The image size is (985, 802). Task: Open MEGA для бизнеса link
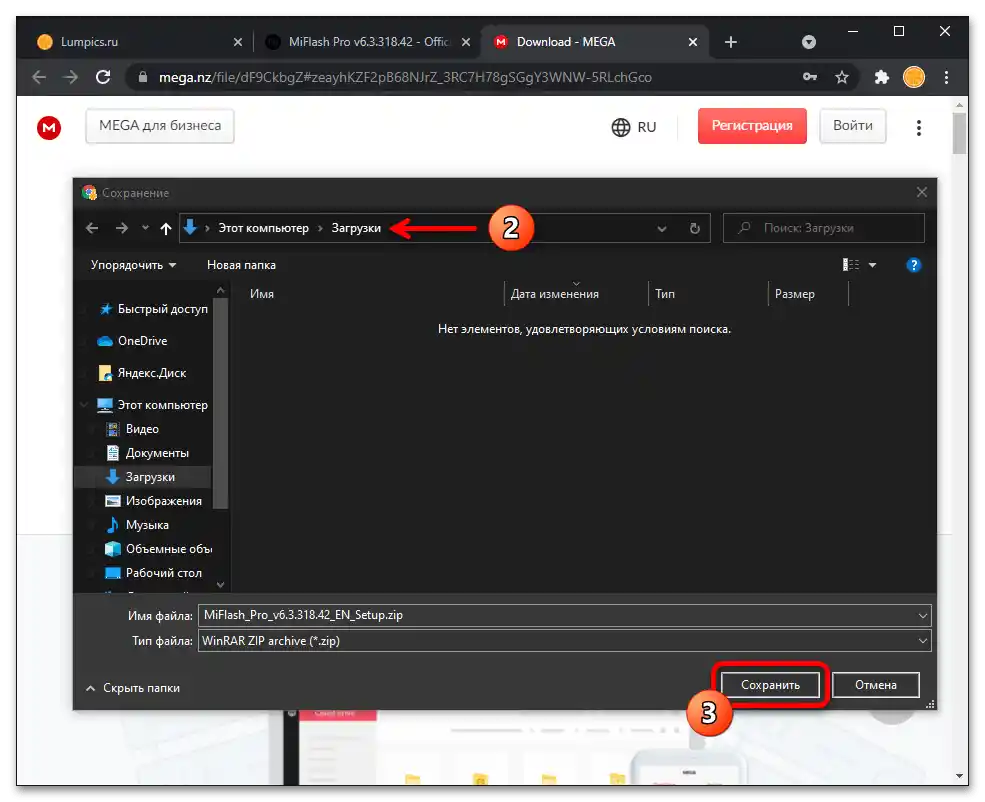point(160,126)
